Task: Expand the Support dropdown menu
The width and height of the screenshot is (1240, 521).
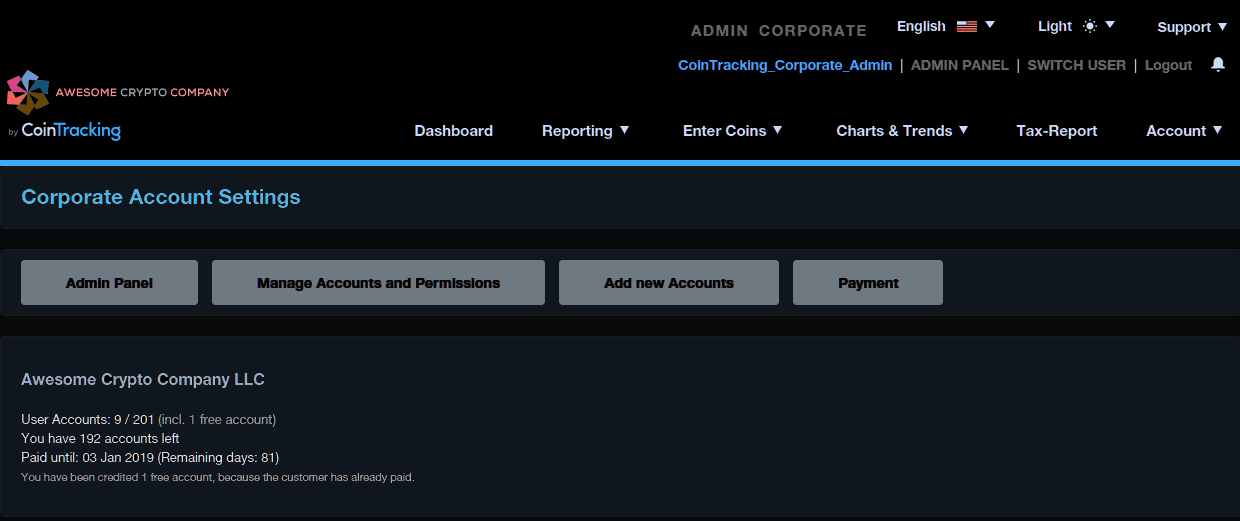Action: [1191, 27]
